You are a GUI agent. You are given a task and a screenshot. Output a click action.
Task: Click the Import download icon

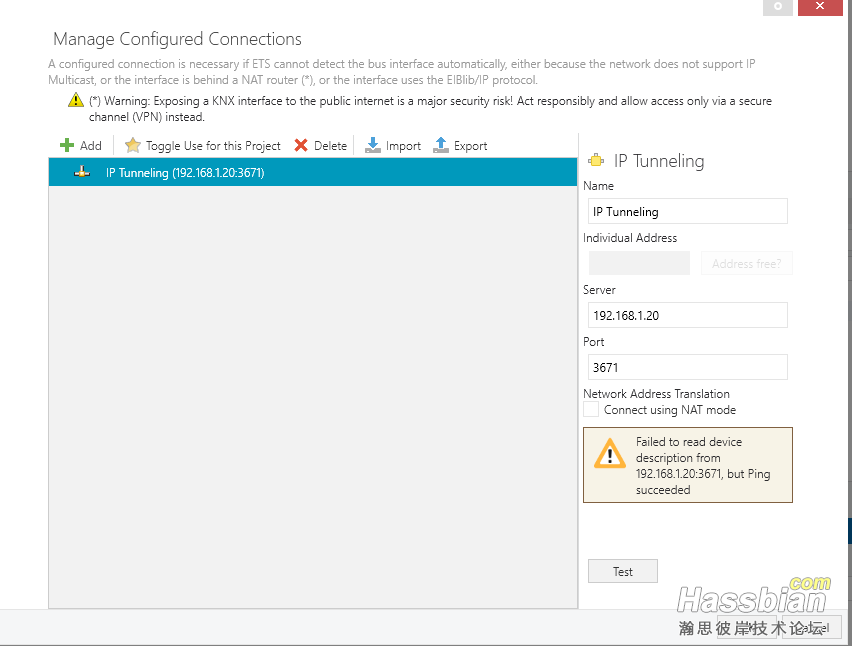373,146
